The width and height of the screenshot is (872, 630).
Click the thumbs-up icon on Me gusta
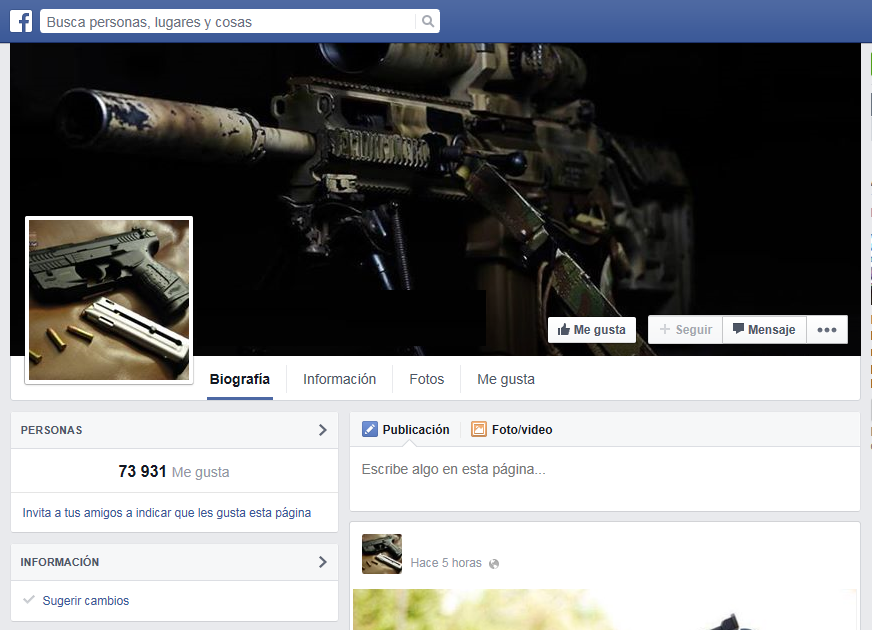[x=564, y=330]
